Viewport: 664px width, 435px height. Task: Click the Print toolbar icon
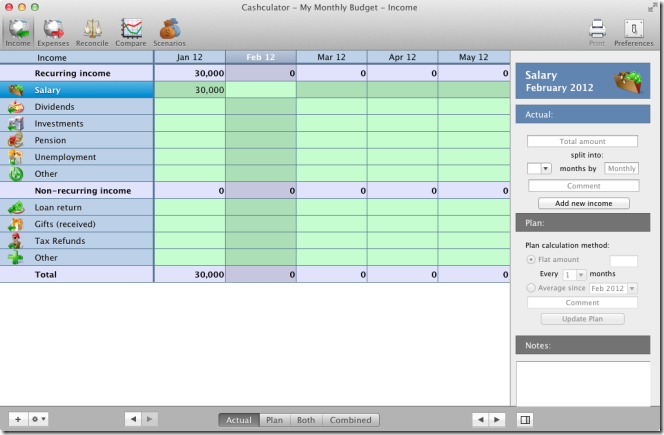click(597, 33)
